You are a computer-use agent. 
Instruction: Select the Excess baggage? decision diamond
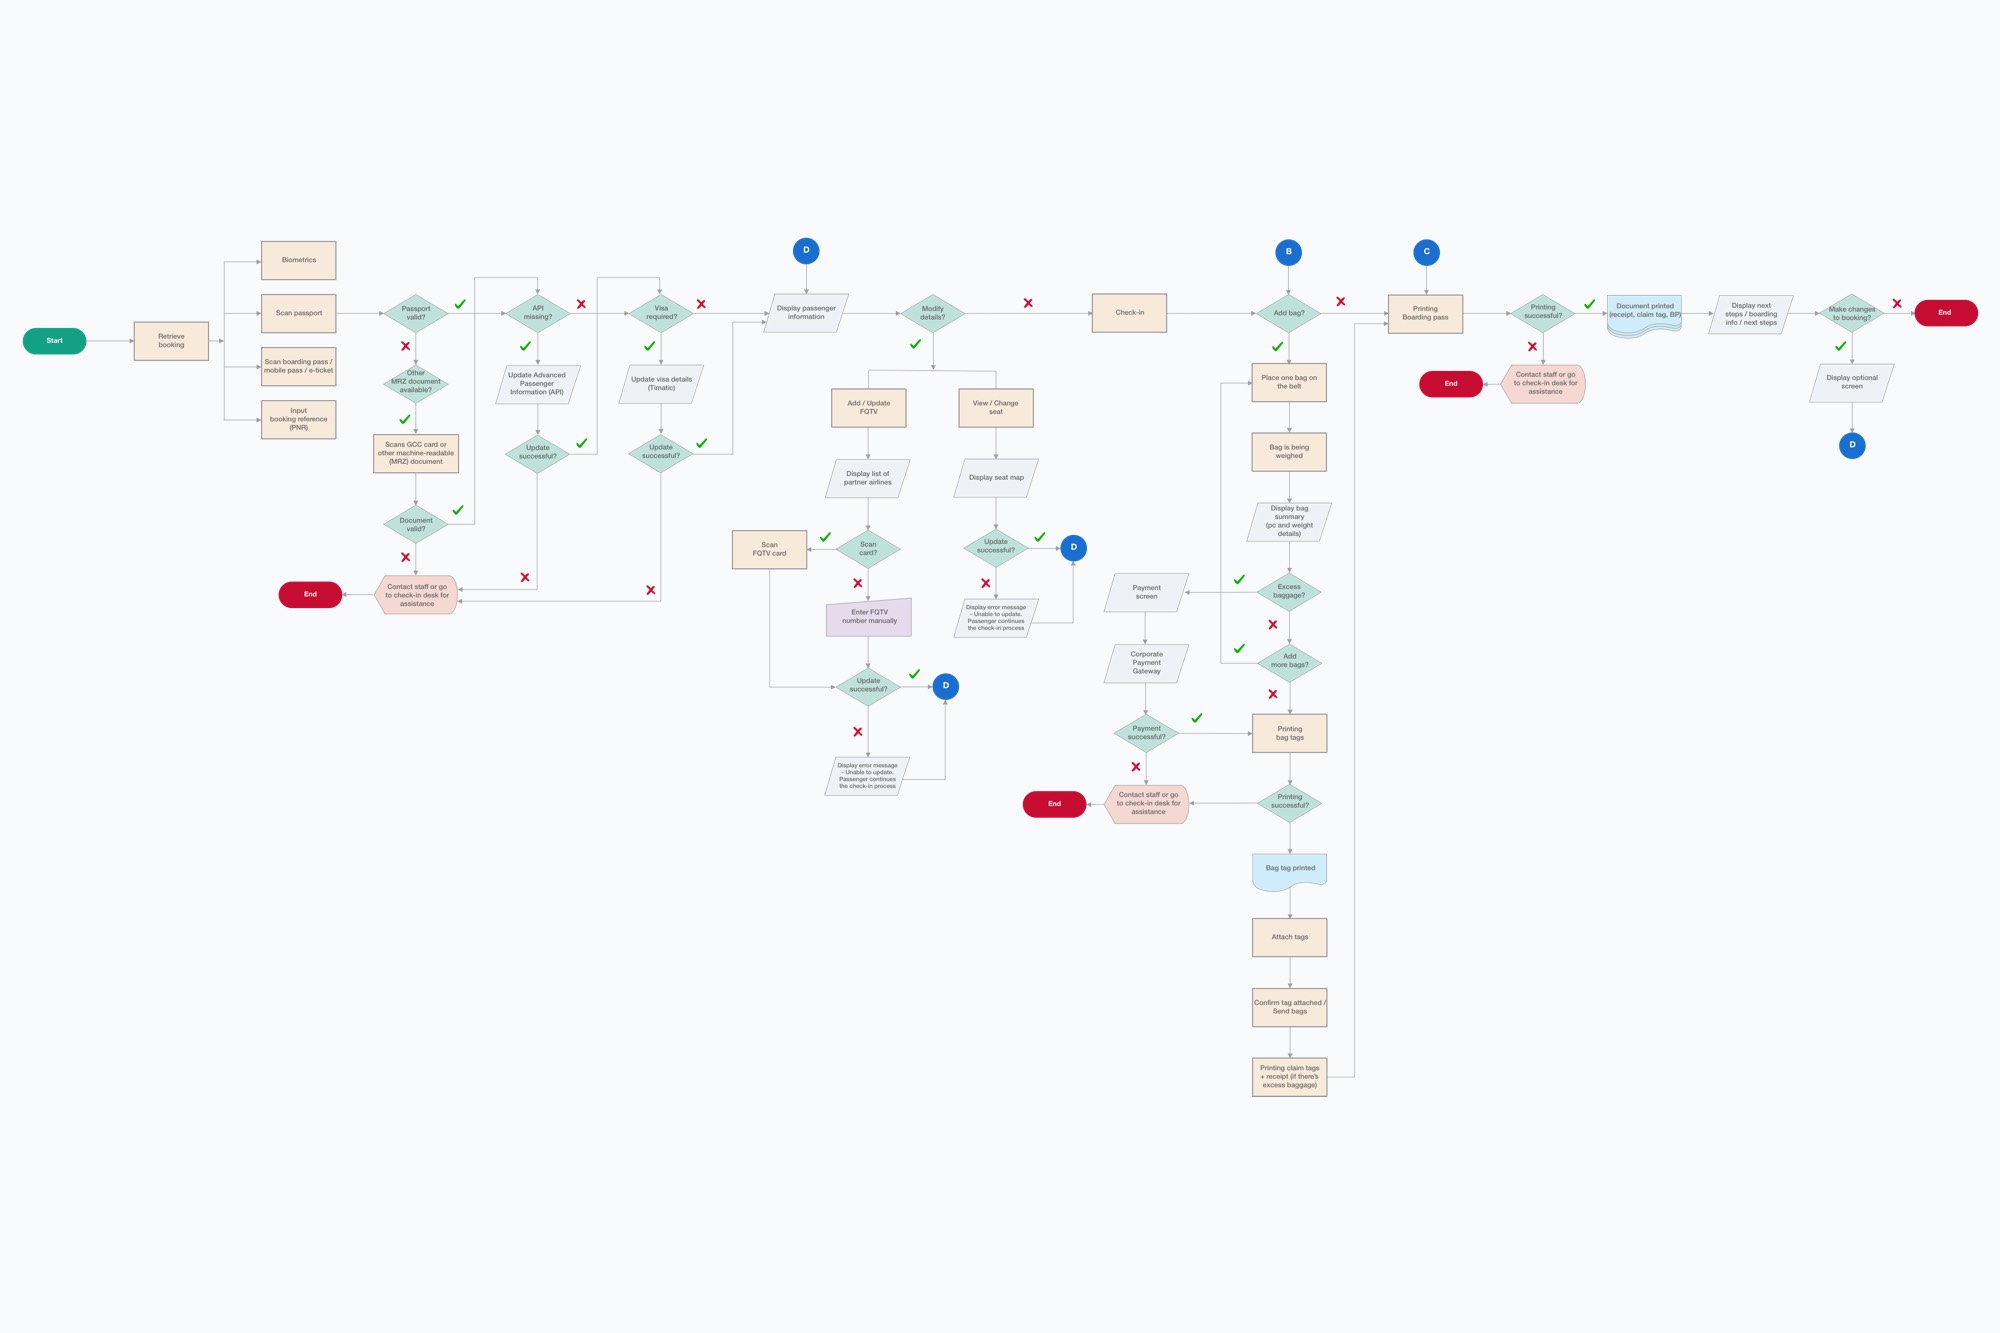[1288, 591]
